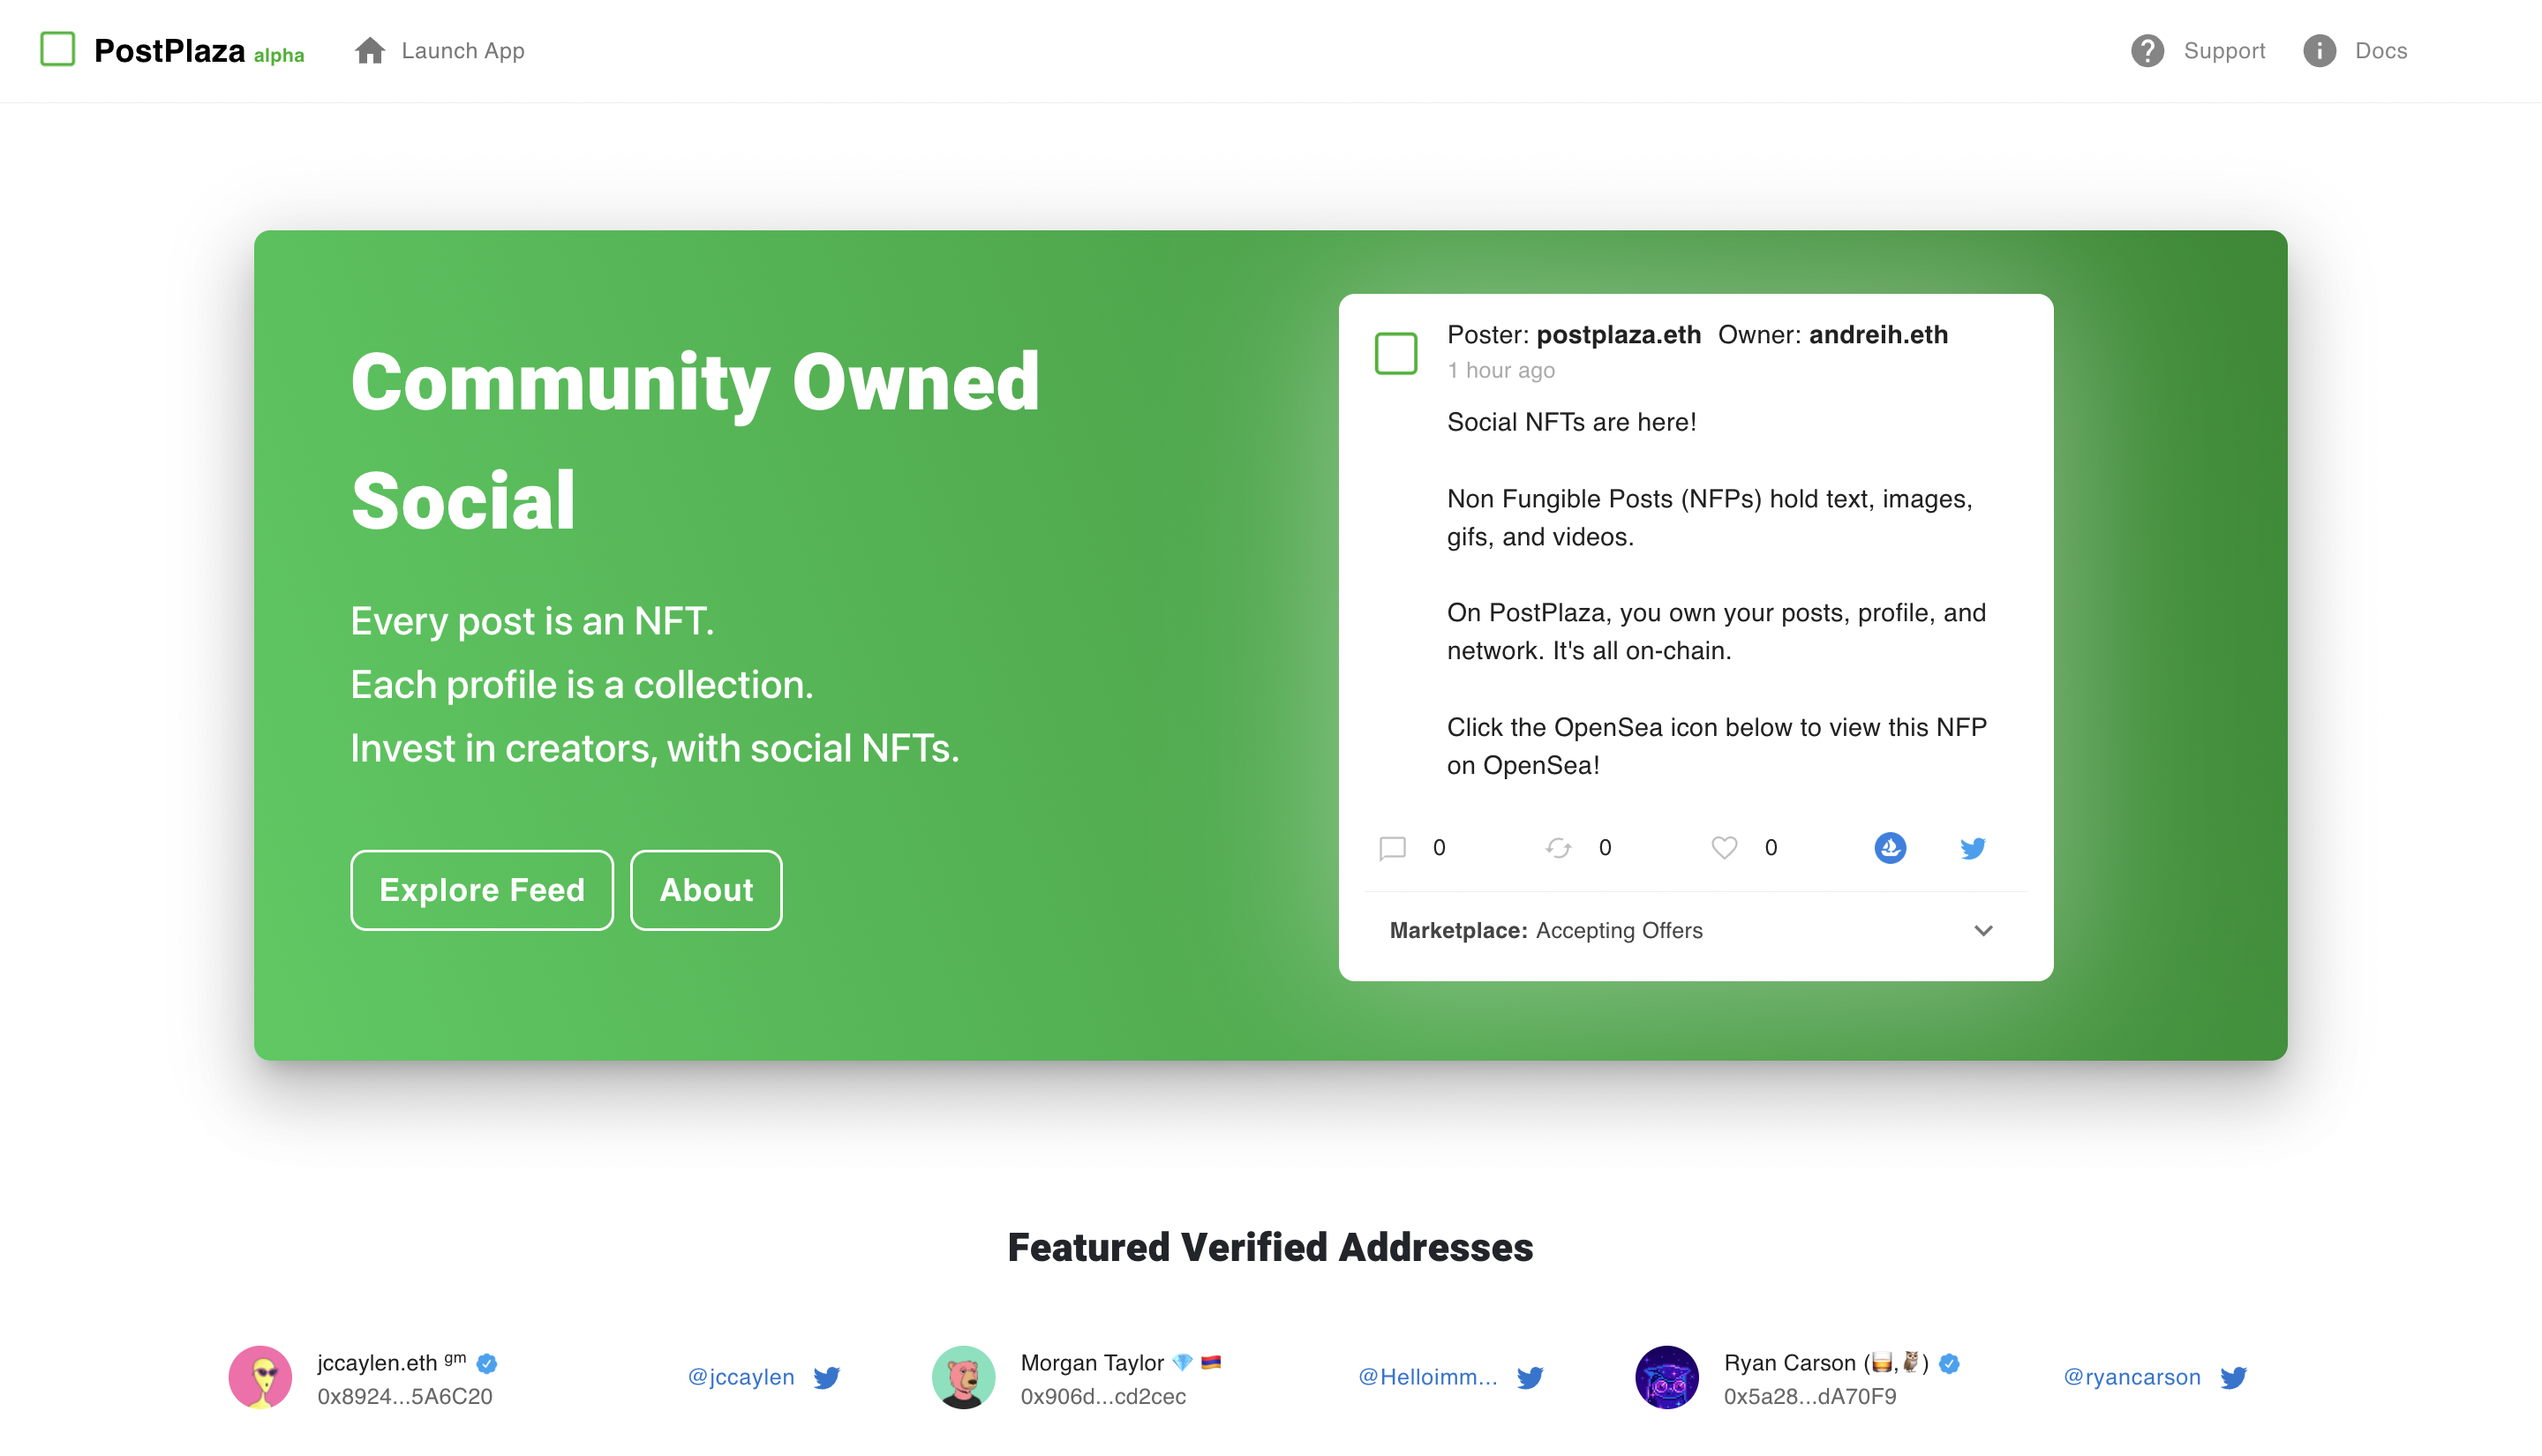Screen dimensions: 2542x1456
Task: Share the post via Twitter icon
Action: coord(1972,848)
